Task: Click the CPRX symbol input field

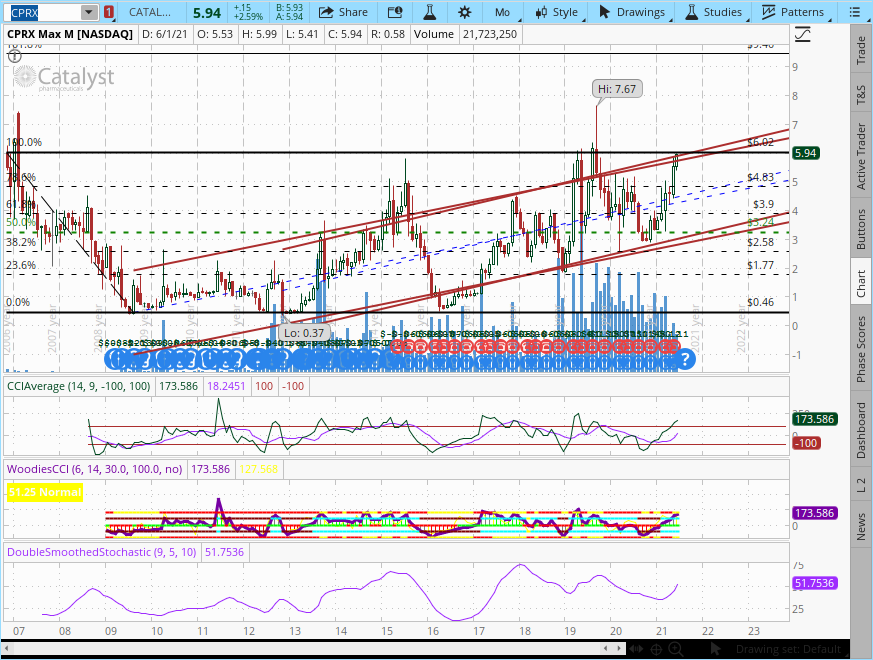Action: 40,12
